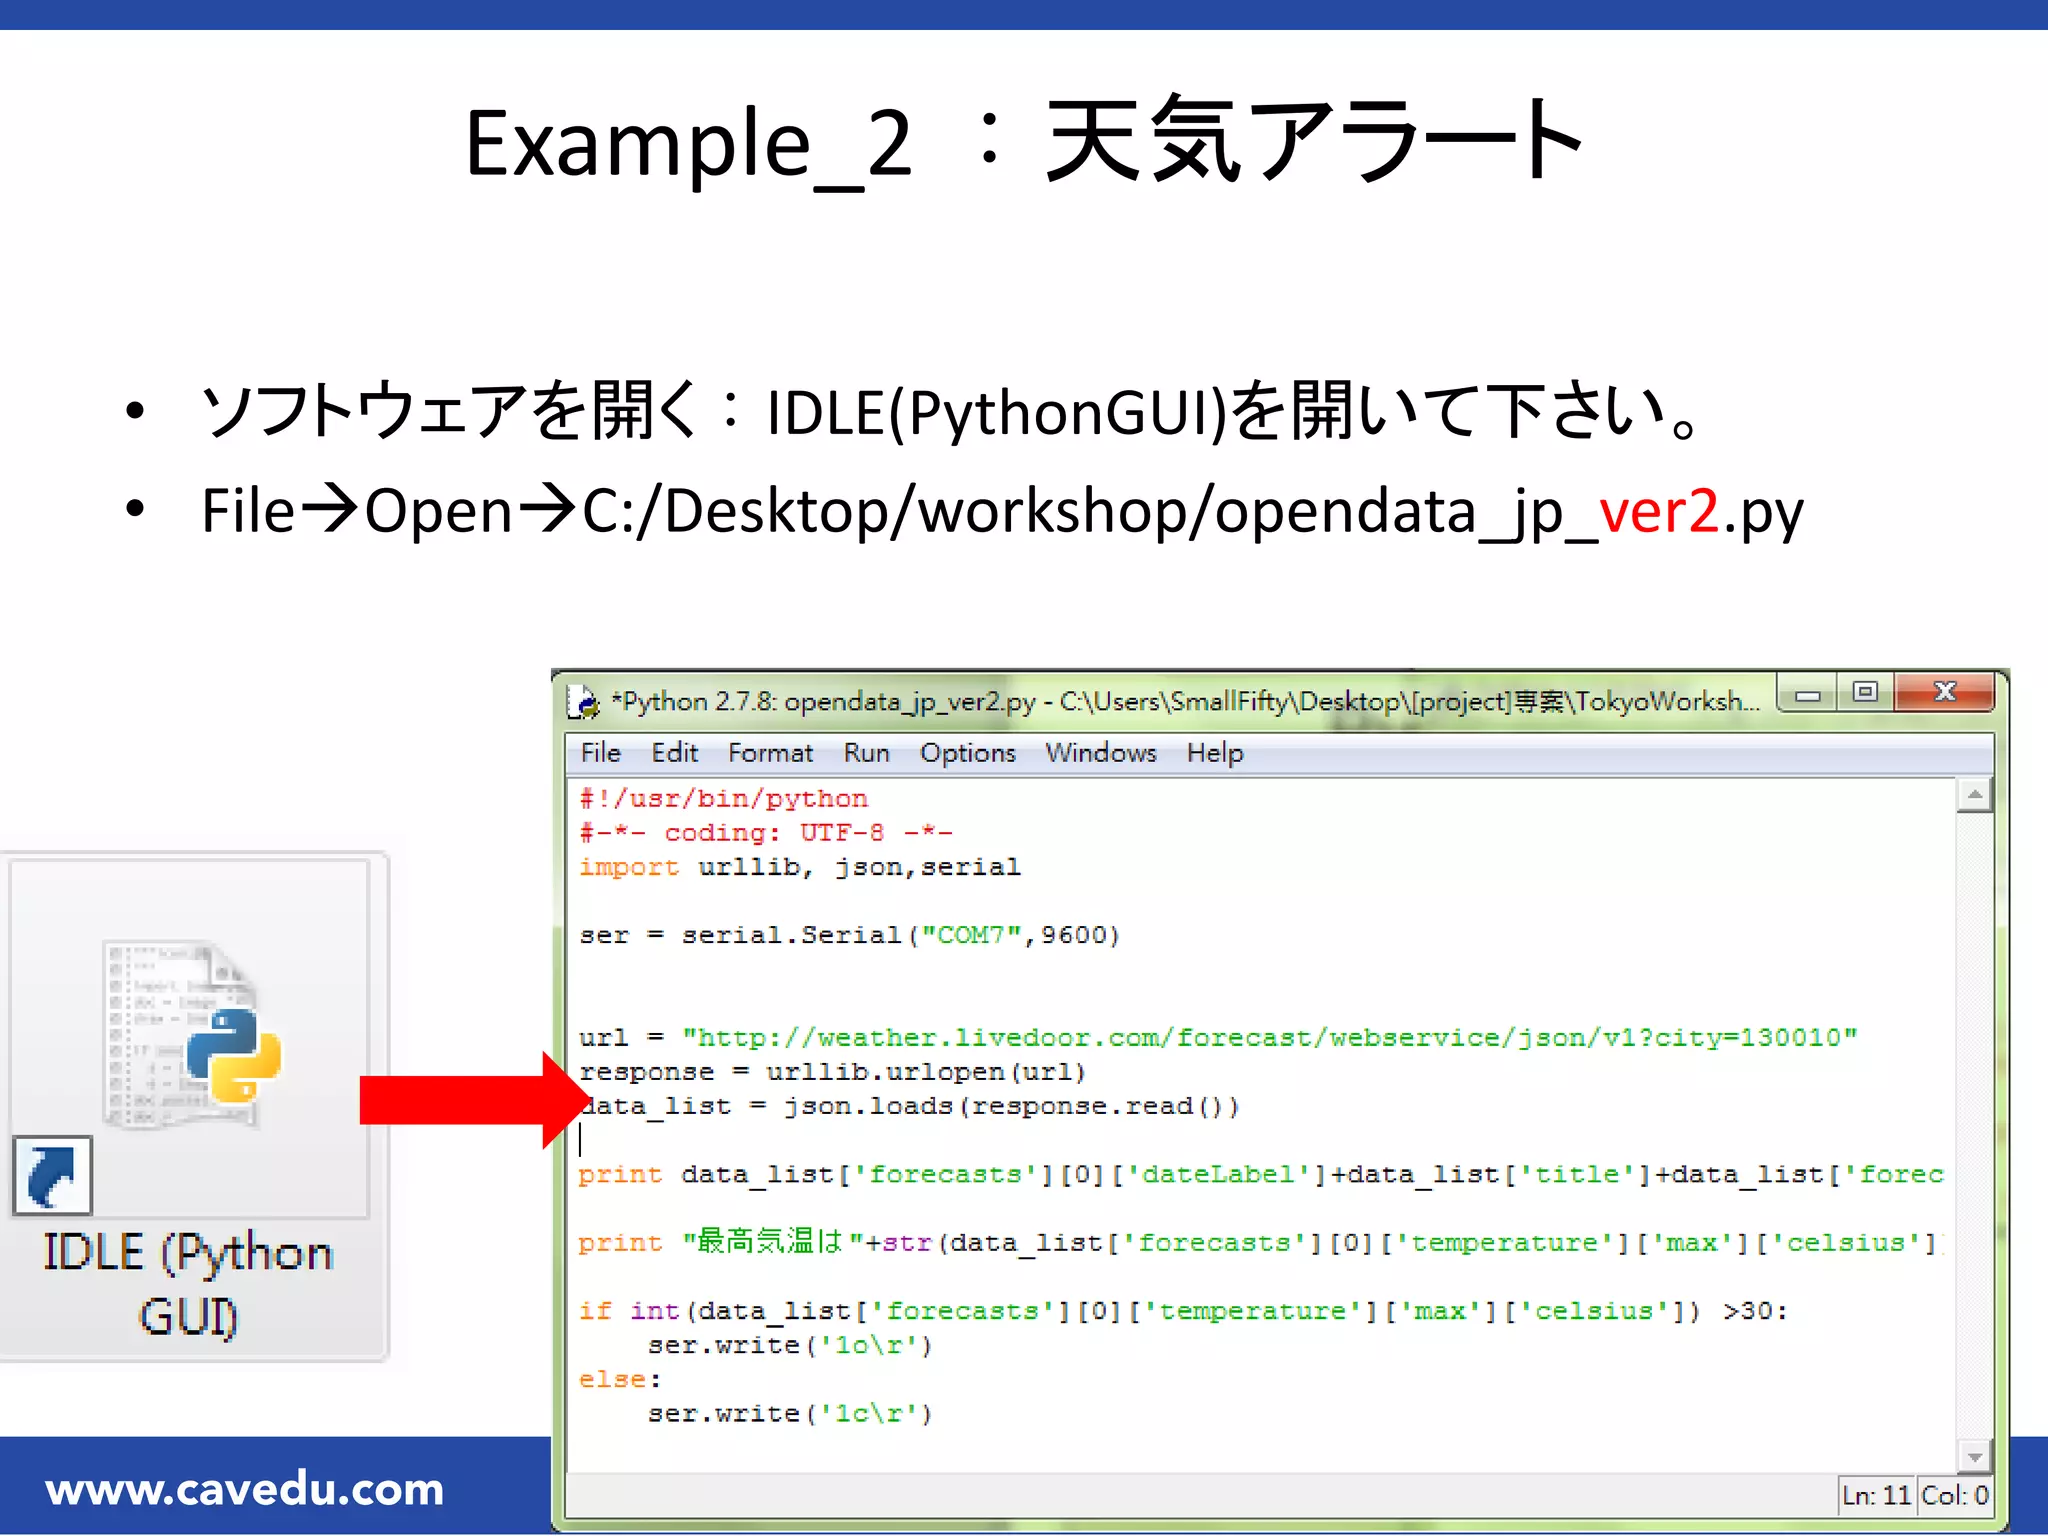Click the weather.livedoor.com URL string

pyautogui.click(x=1270, y=1038)
